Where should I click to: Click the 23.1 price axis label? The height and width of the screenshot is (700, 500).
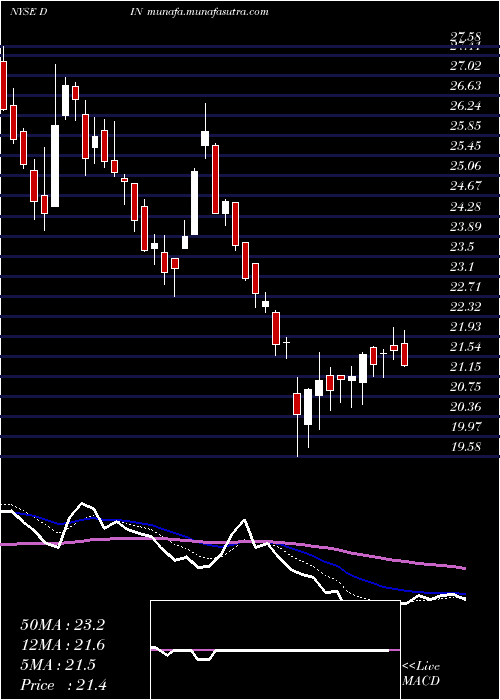point(462,267)
